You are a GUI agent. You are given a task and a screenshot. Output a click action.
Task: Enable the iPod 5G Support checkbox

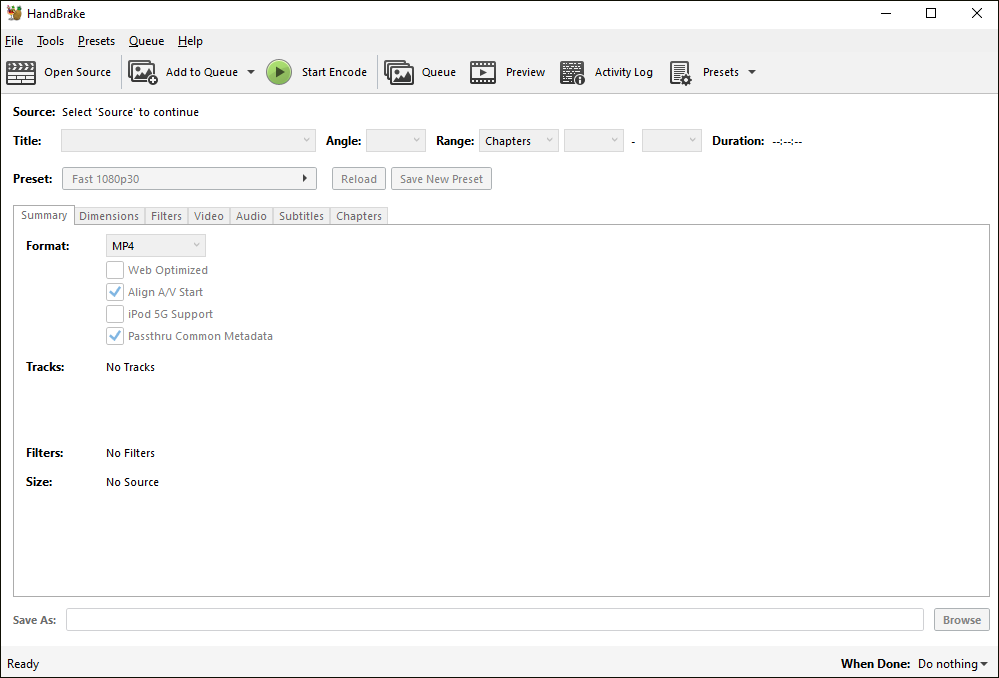pos(115,314)
